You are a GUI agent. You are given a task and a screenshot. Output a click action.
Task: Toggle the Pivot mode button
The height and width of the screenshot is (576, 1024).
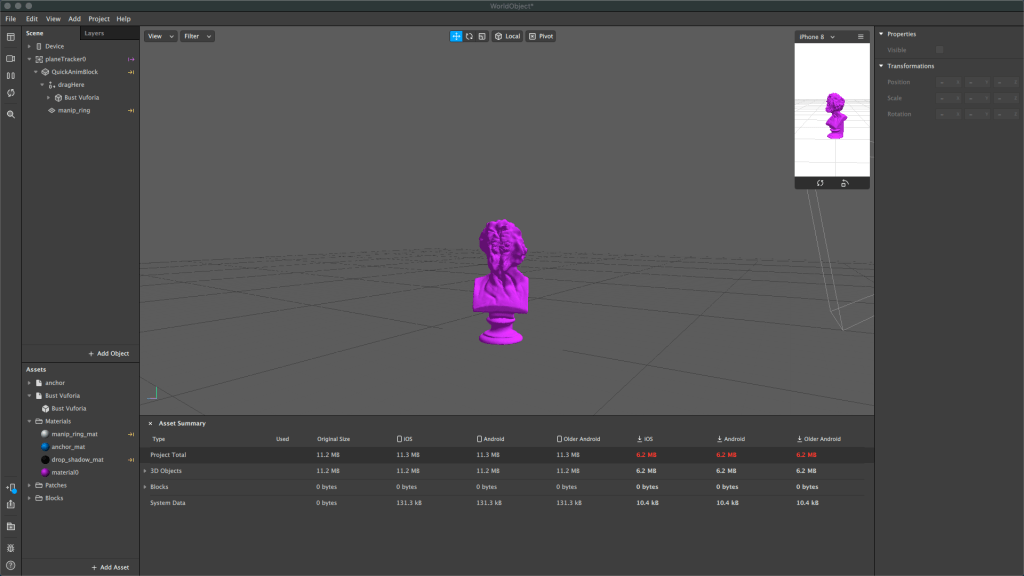pos(540,36)
